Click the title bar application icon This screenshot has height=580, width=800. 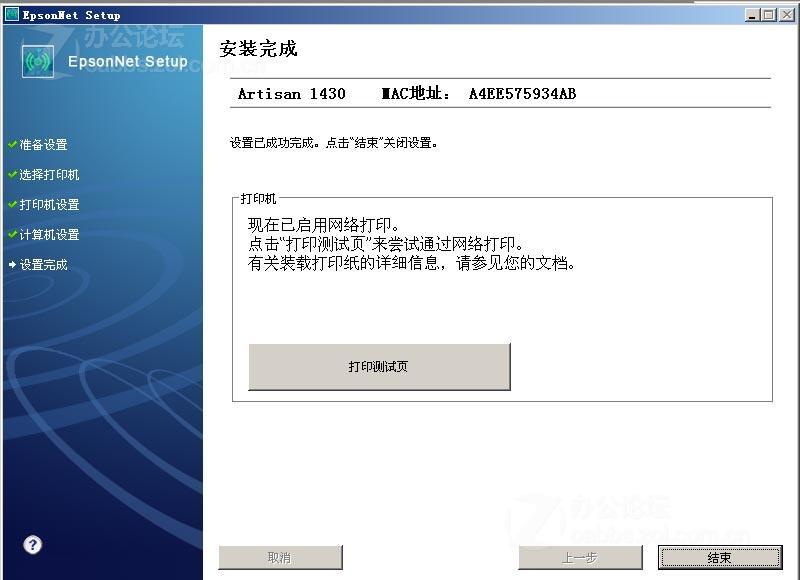[12, 15]
